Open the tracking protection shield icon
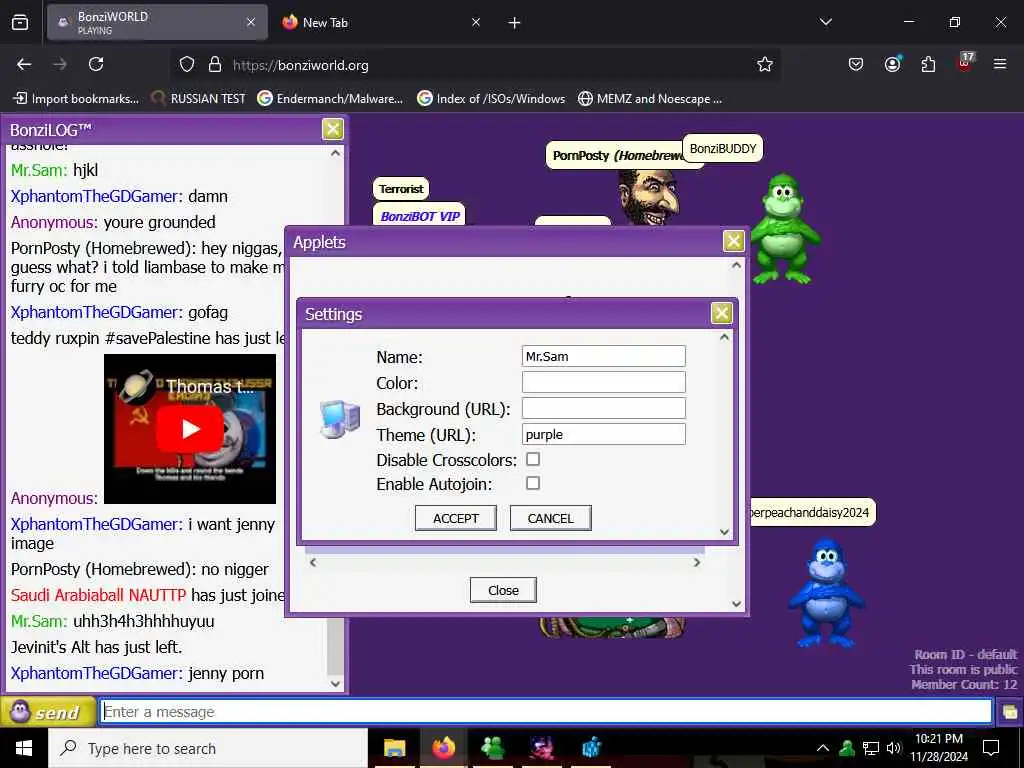 (x=187, y=65)
